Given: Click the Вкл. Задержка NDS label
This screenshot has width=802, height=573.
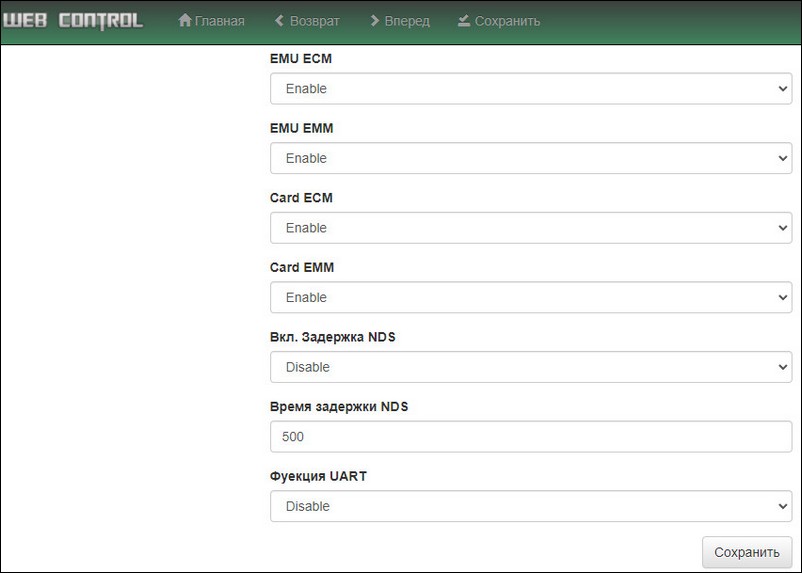Looking at the screenshot, I should 332,337.
